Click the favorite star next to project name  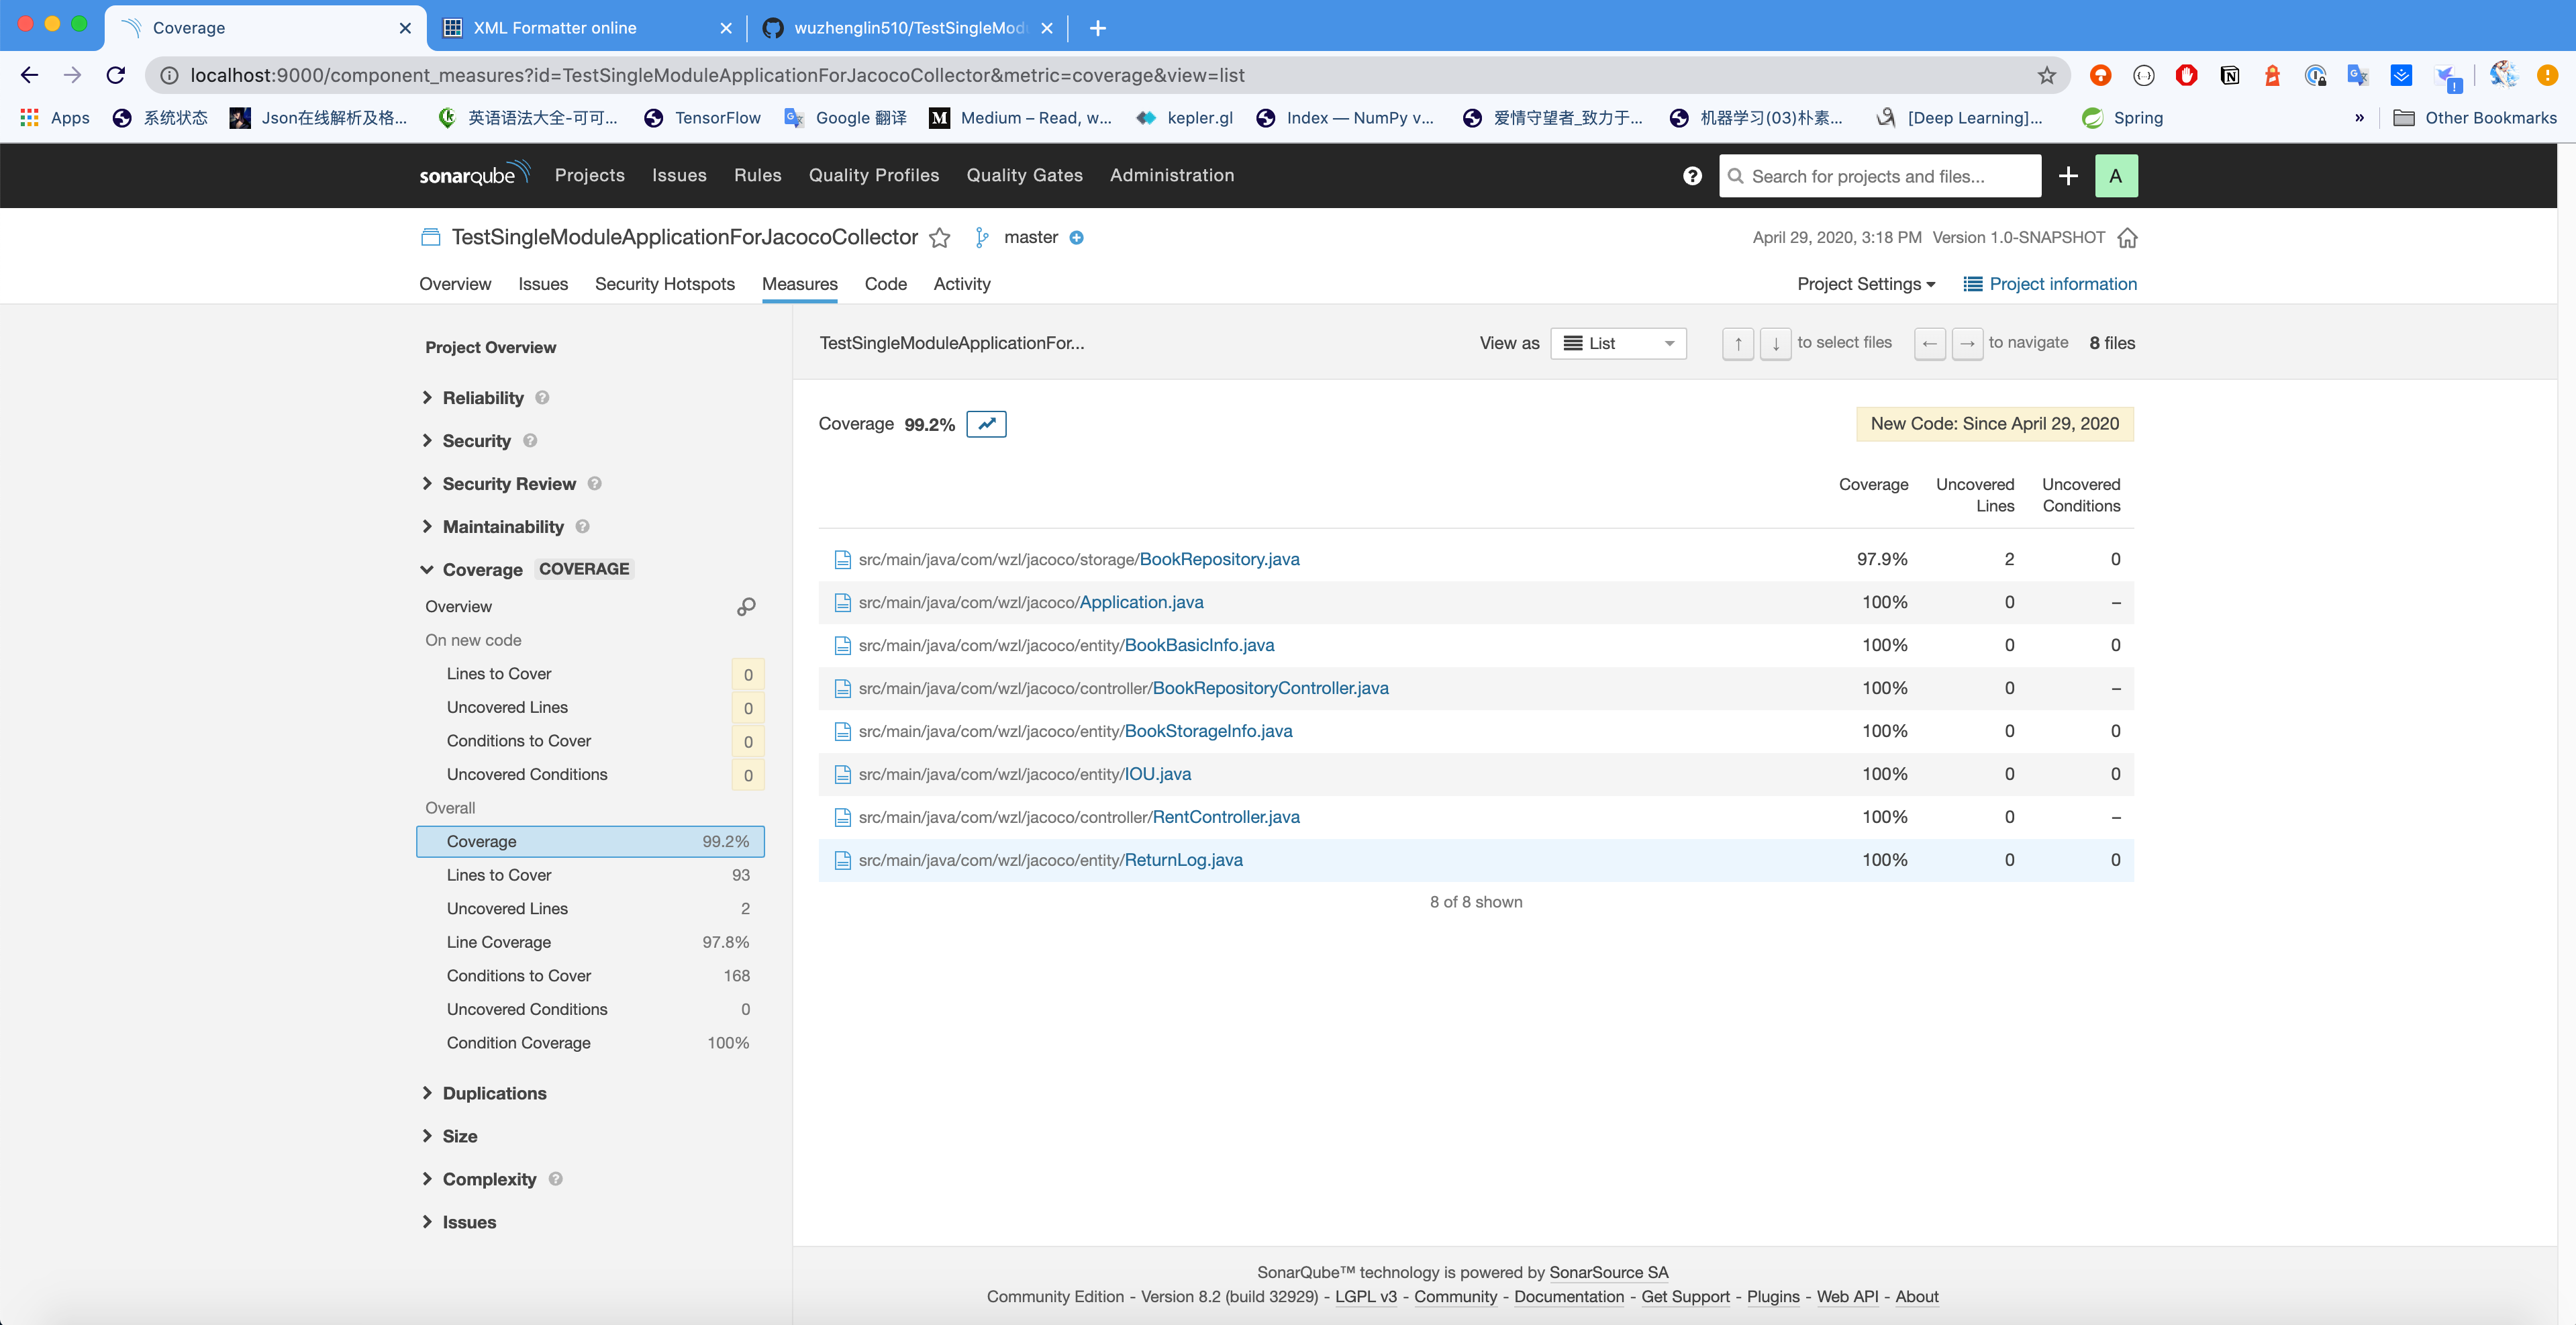tap(939, 238)
